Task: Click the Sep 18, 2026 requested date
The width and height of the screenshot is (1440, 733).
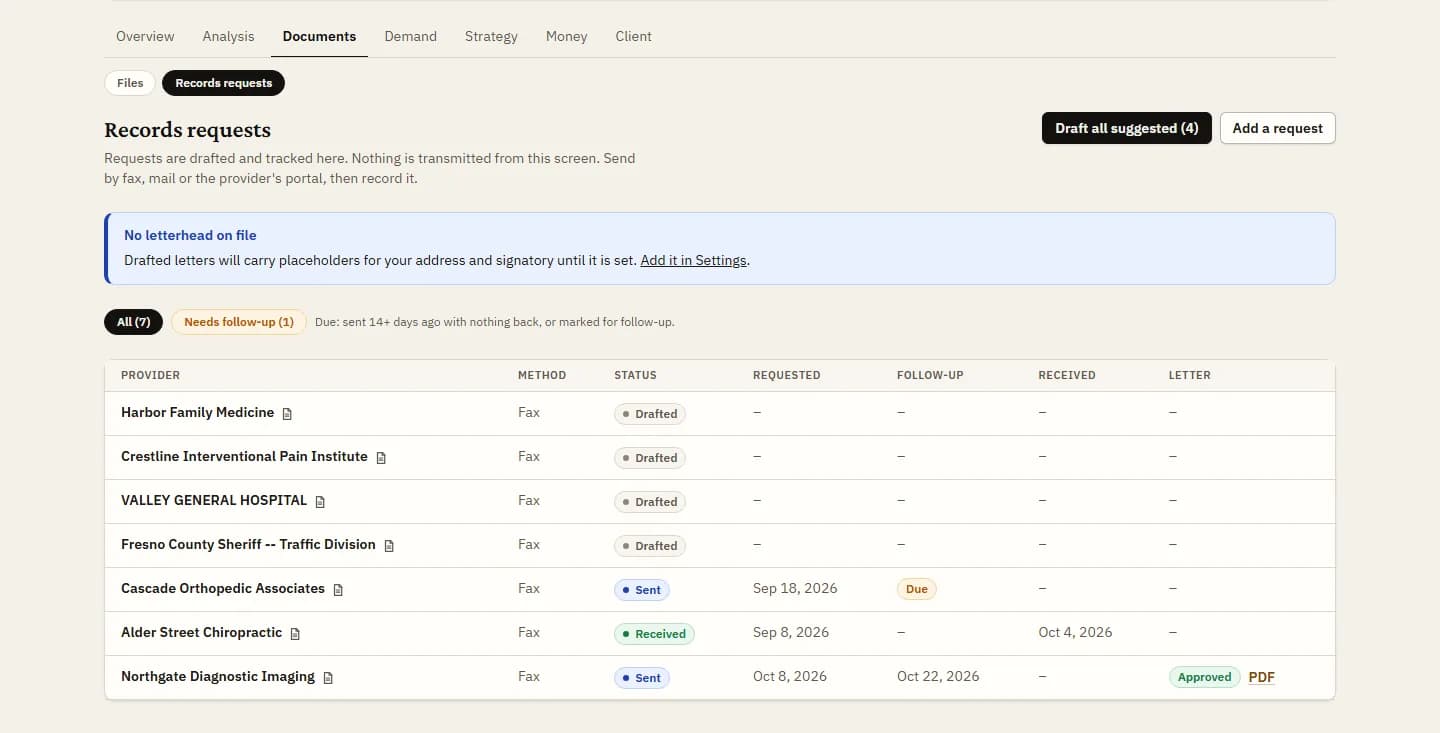Action: click(795, 588)
